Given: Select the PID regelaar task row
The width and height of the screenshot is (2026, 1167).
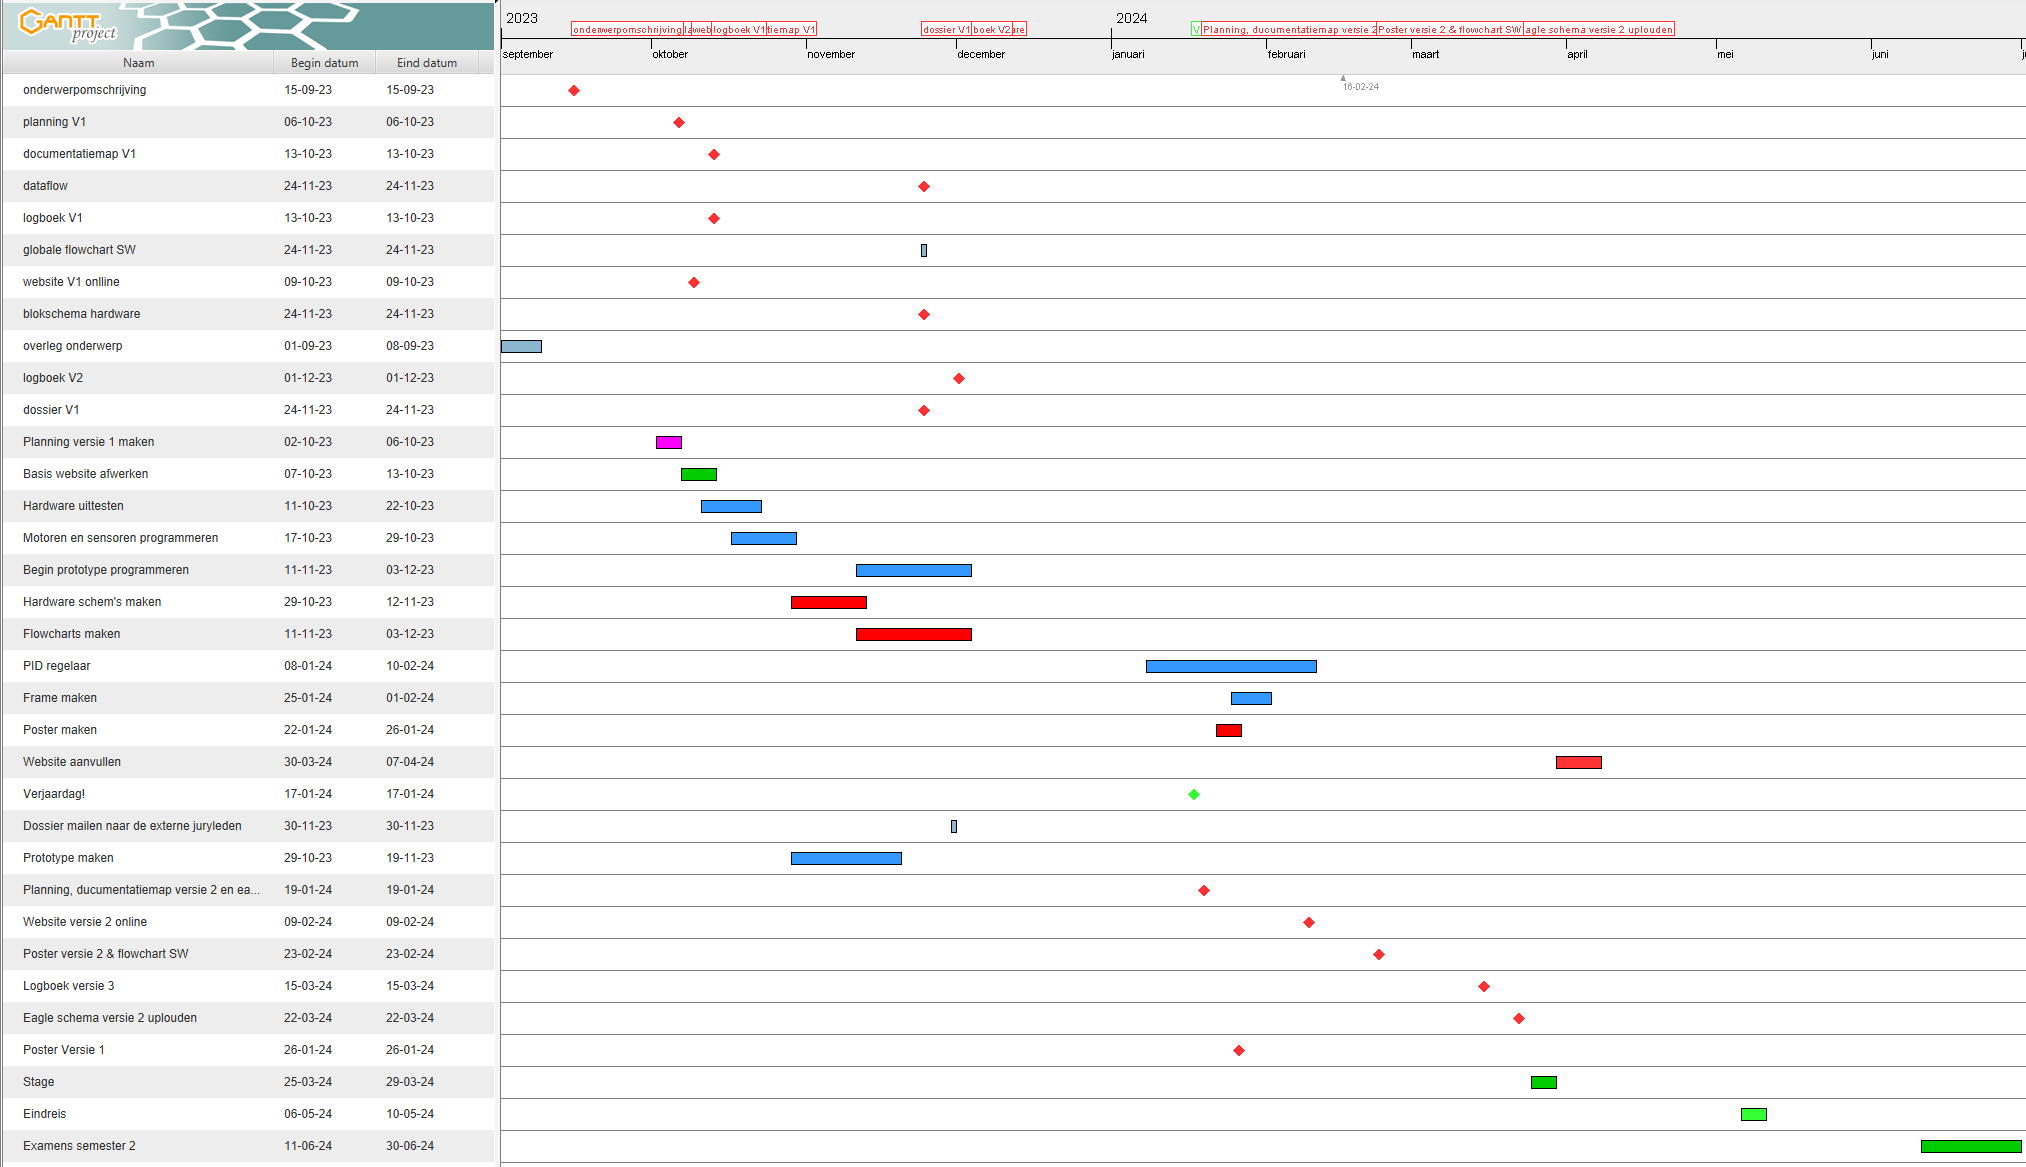Looking at the screenshot, I should coord(57,666).
